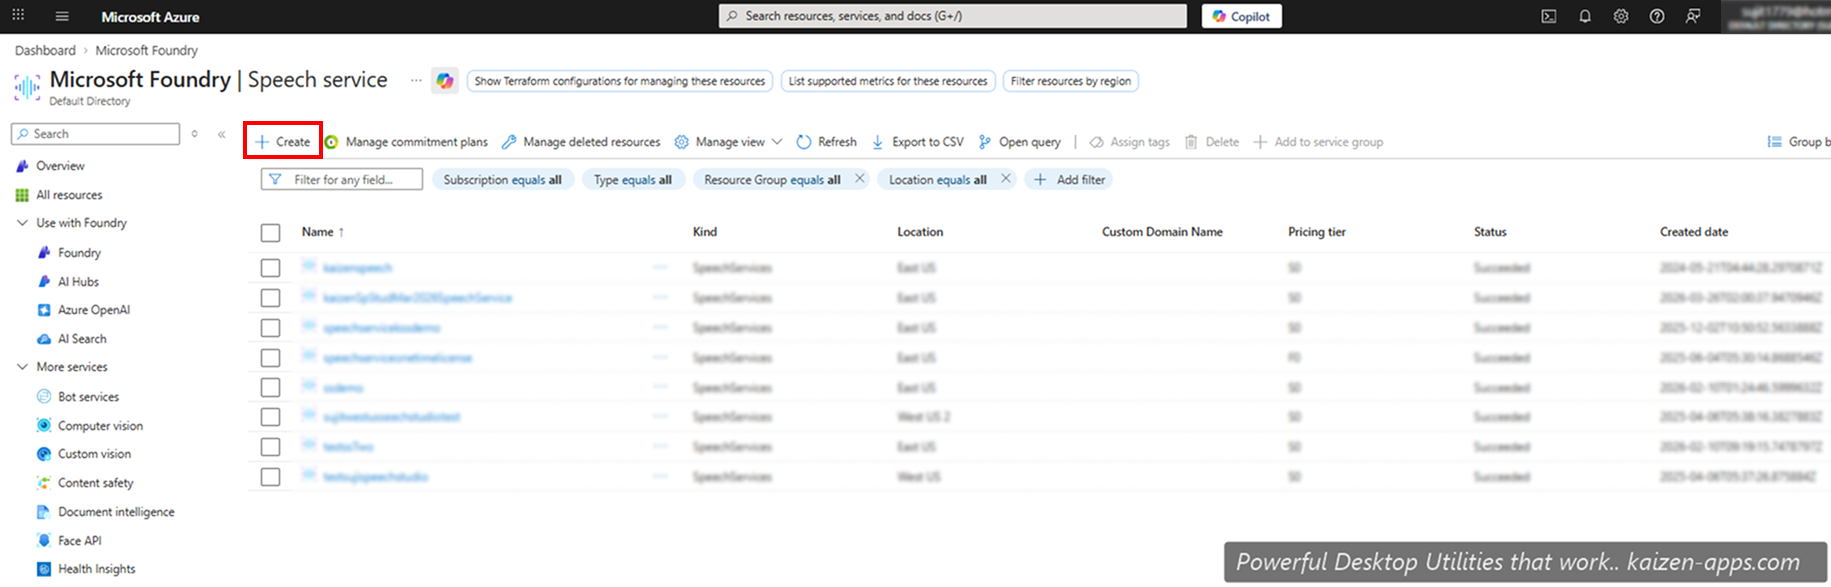Open the Resource Group equals all filter
The height and width of the screenshot is (587, 1831).
pyautogui.click(x=772, y=180)
